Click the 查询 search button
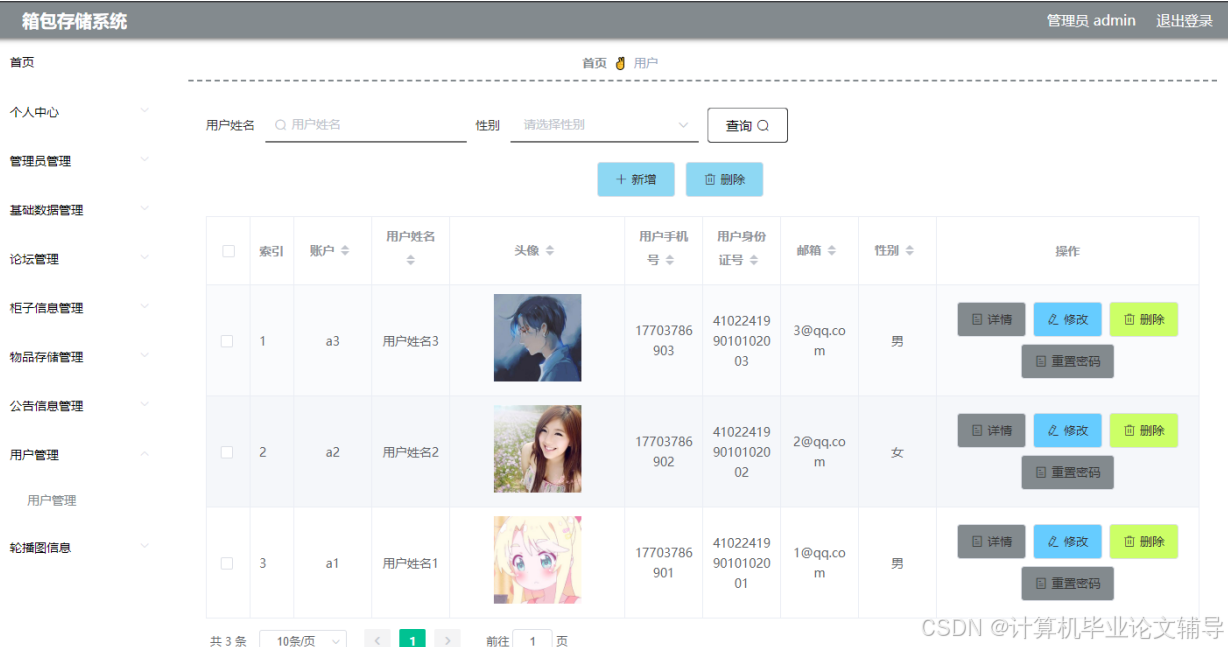 (748, 125)
